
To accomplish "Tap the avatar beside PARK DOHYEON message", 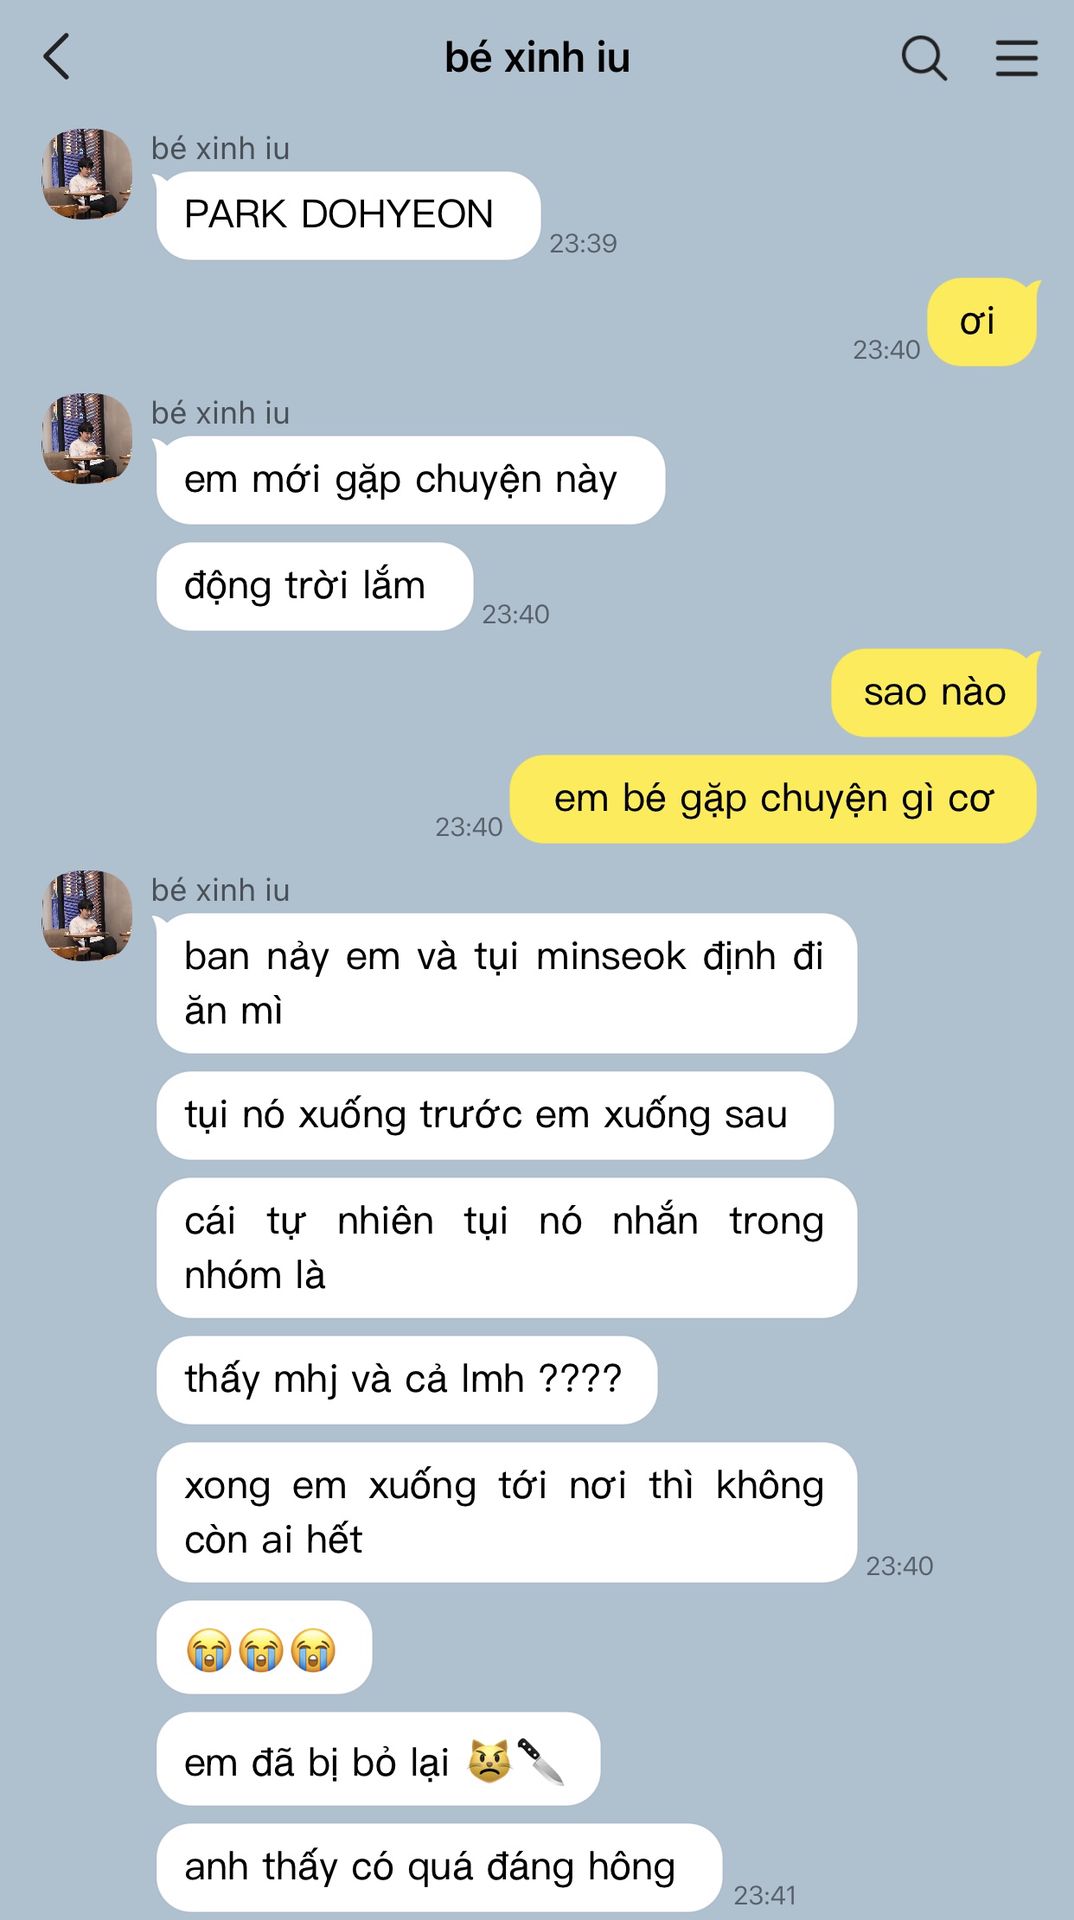I will click(x=87, y=174).
